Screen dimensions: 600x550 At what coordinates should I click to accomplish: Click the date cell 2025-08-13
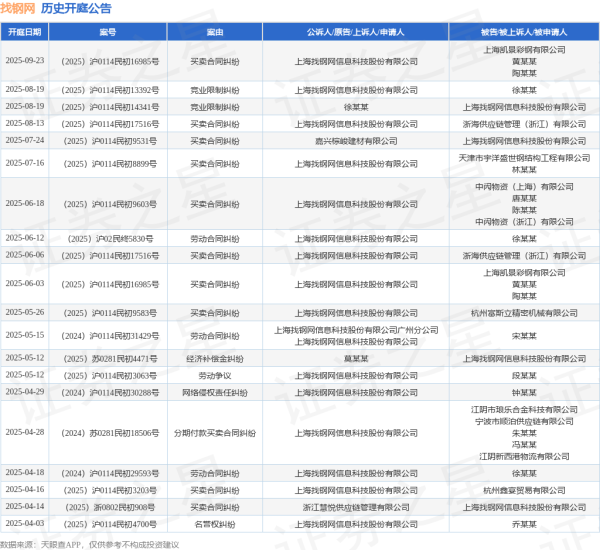click(x=25, y=123)
